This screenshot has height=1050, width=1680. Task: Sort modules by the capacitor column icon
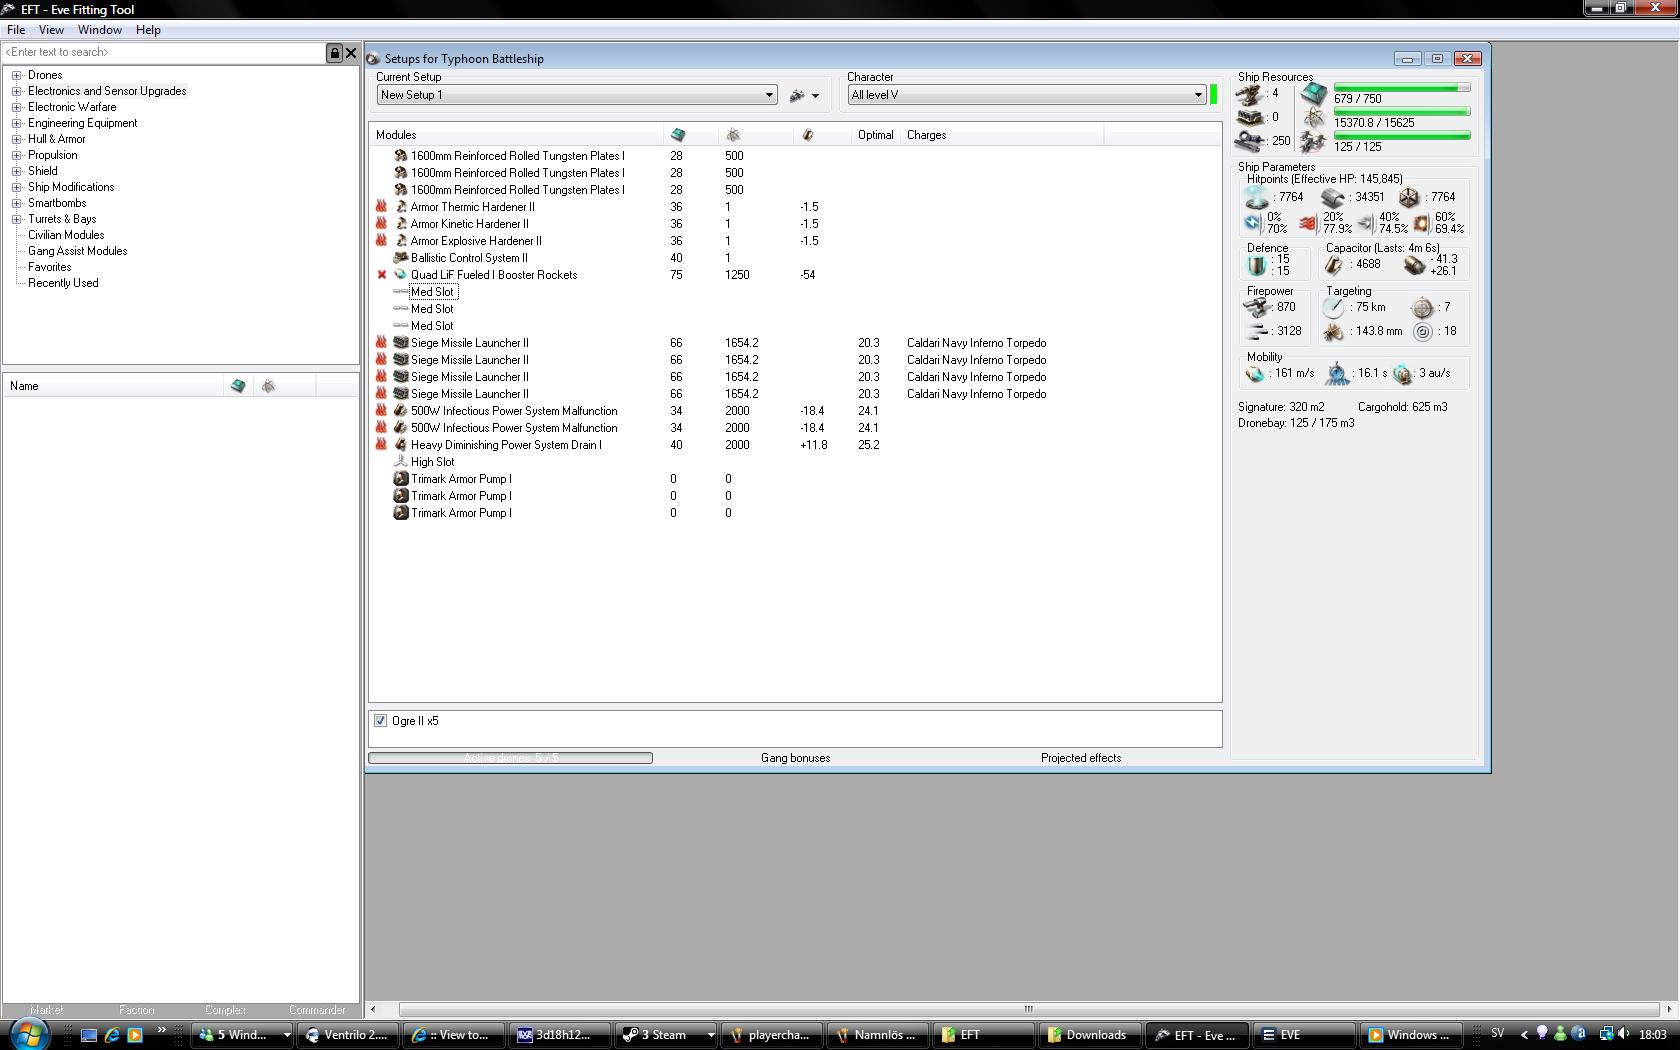808,135
